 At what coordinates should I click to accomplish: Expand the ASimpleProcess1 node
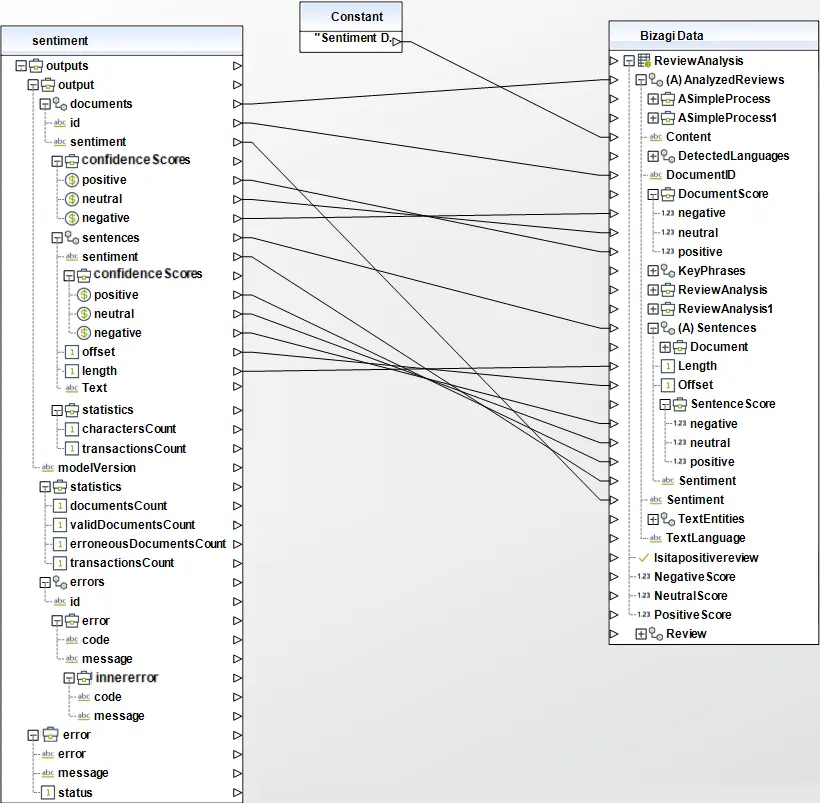point(653,118)
